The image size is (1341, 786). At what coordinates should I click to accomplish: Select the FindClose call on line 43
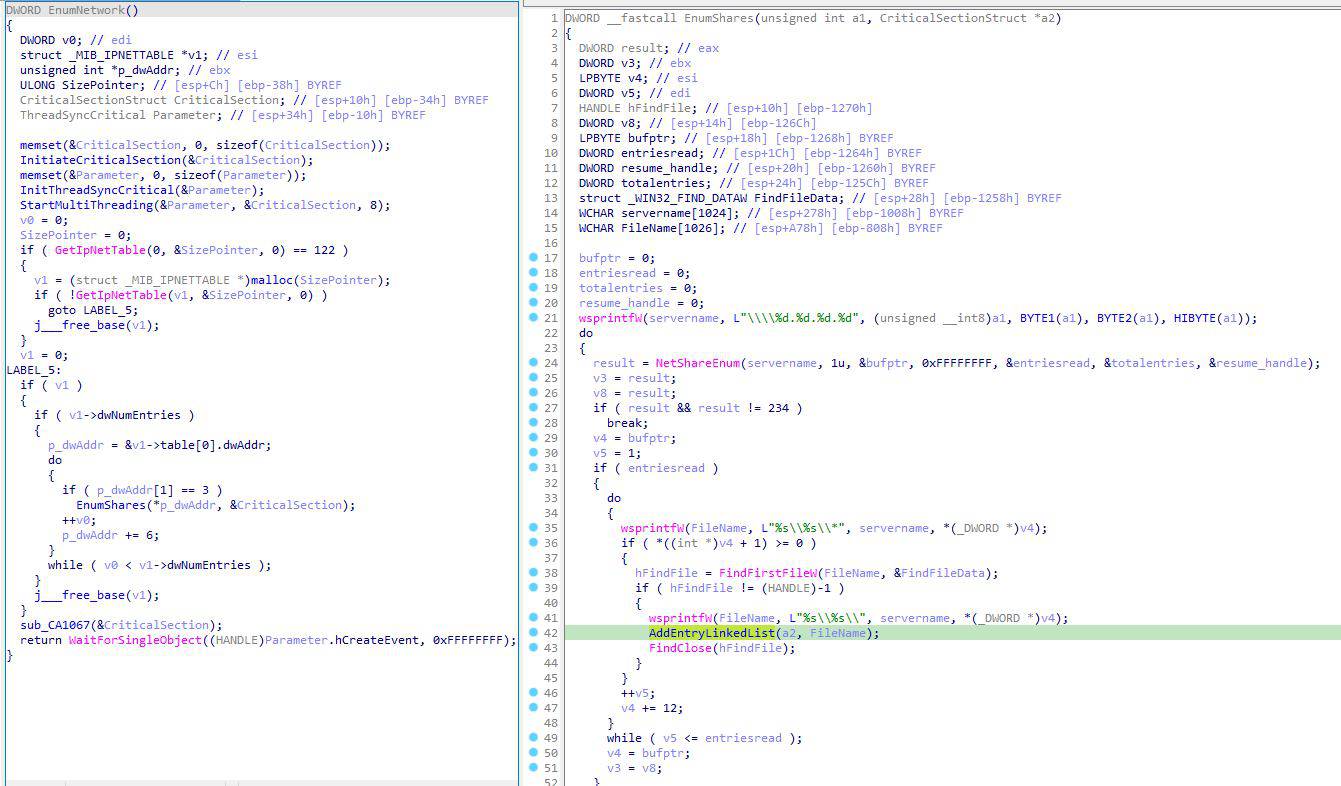[679, 648]
